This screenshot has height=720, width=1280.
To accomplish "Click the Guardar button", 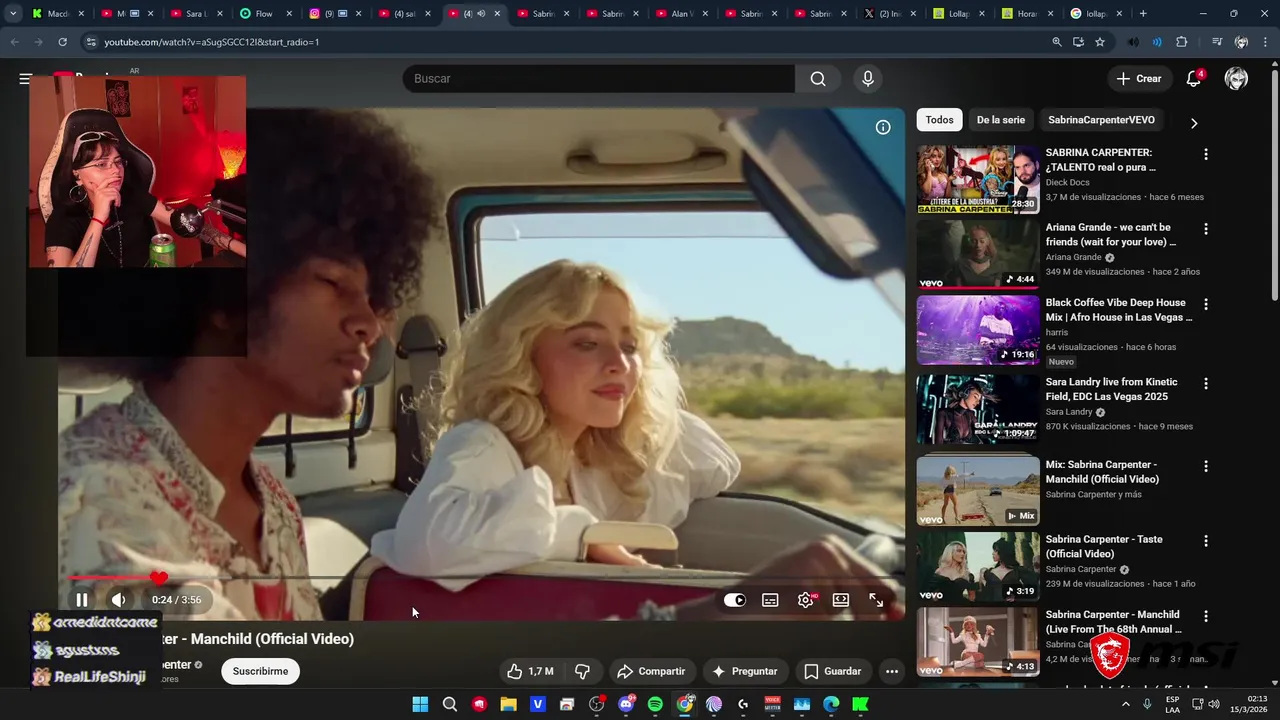I will [832, 671].
